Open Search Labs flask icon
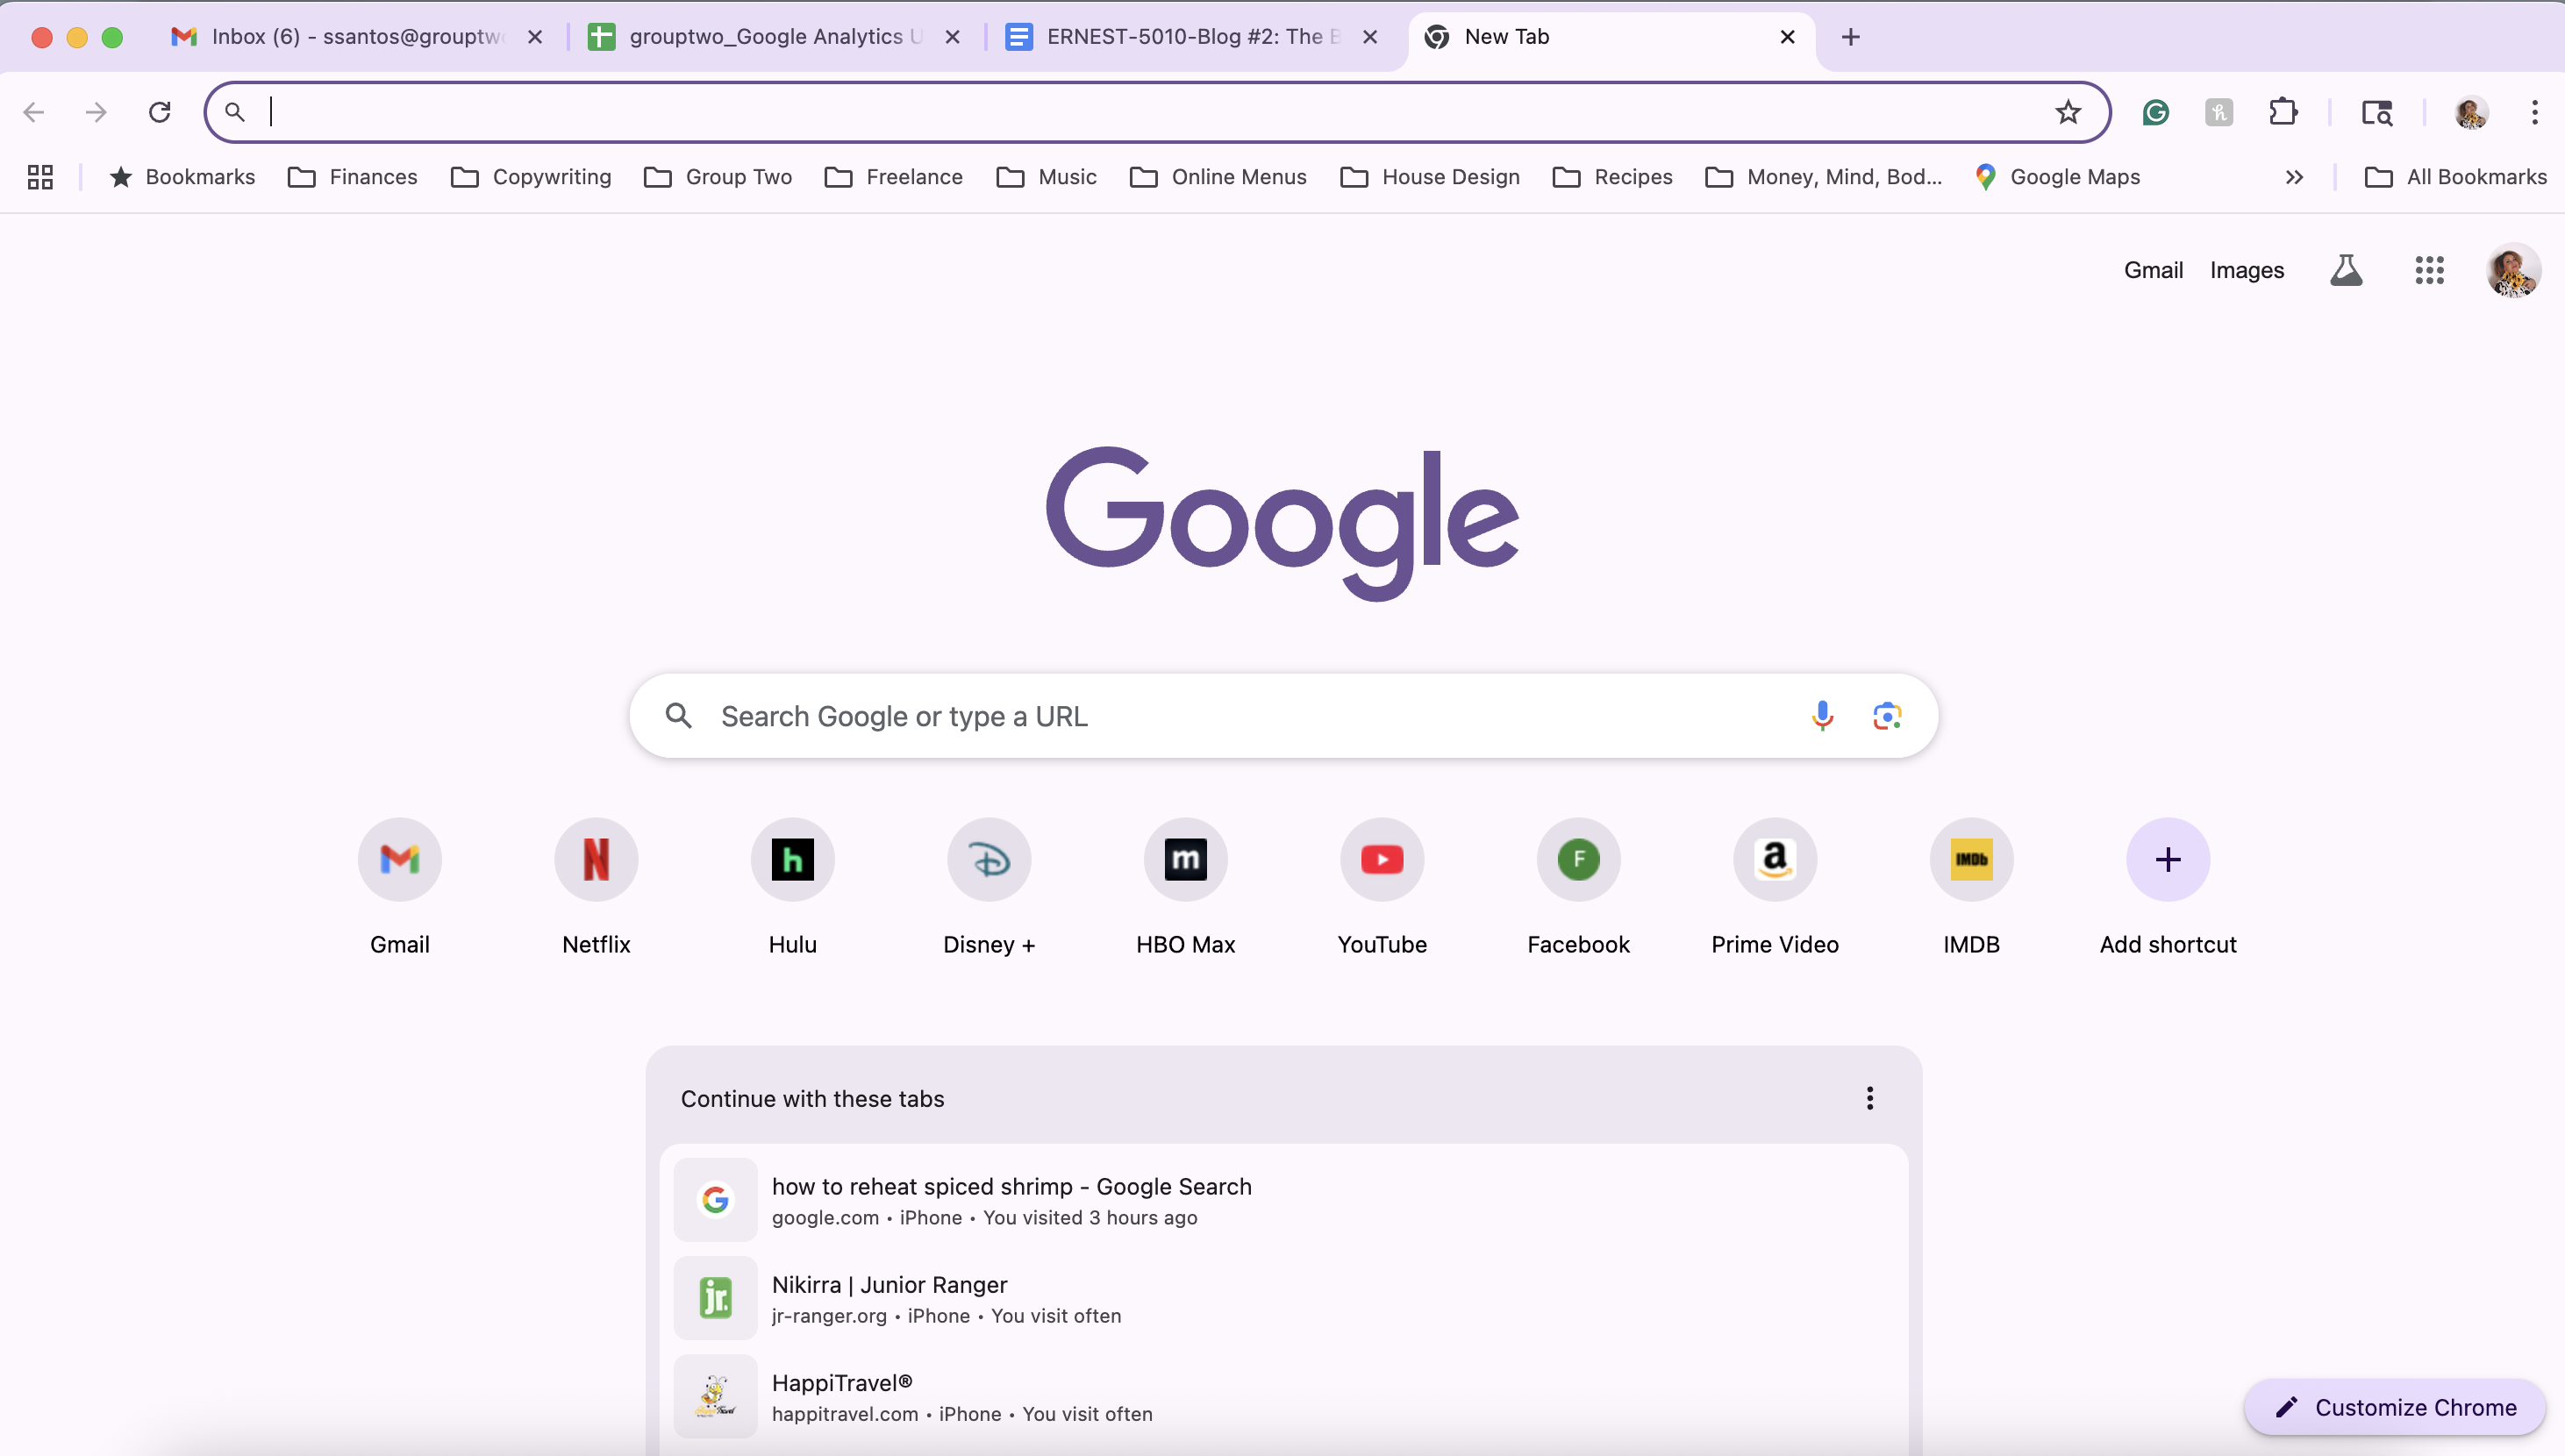The image size is (2565, 1456). [x=2346, y=270]
